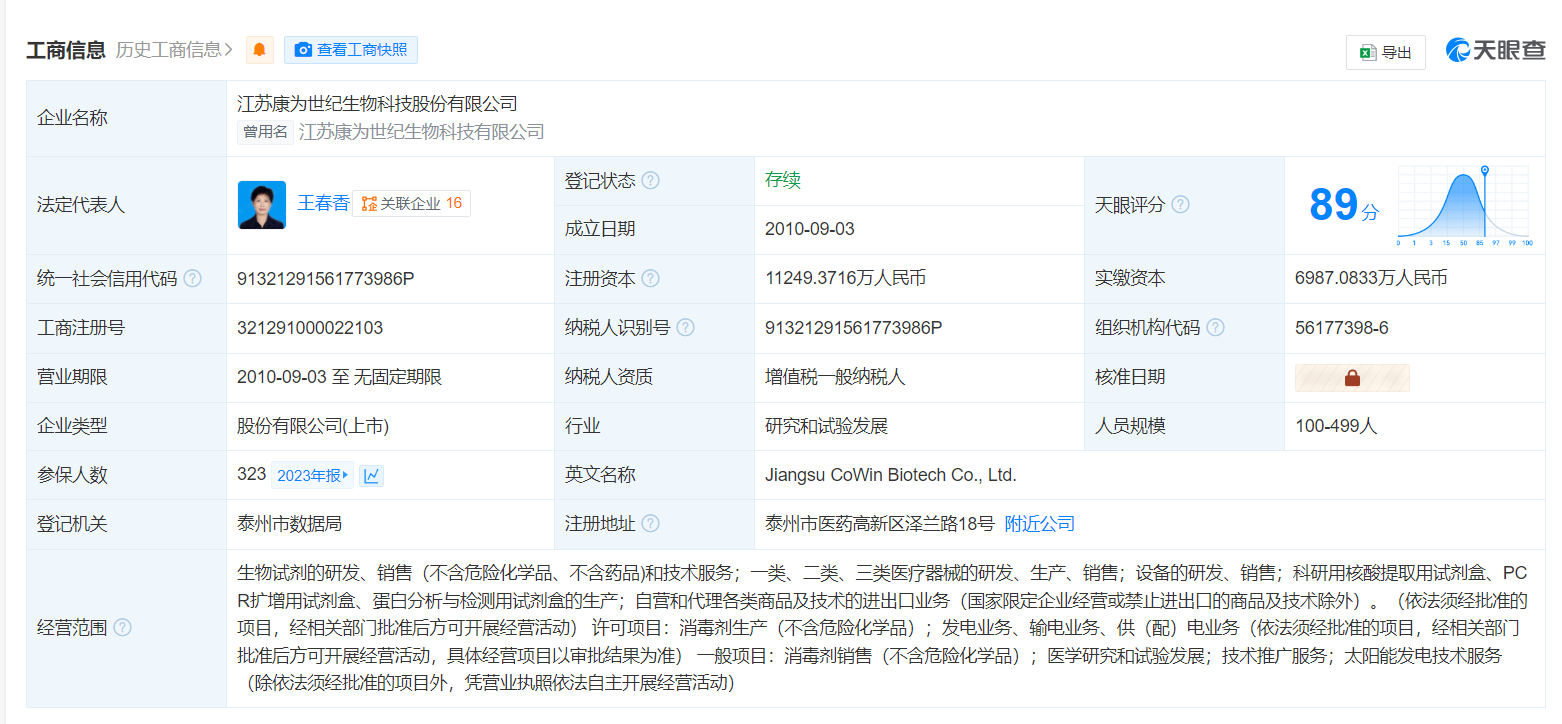Select registration number 321291000022103
This screenshot has width=1562, height=724.
pyautogui.click(x=310, y=328)
